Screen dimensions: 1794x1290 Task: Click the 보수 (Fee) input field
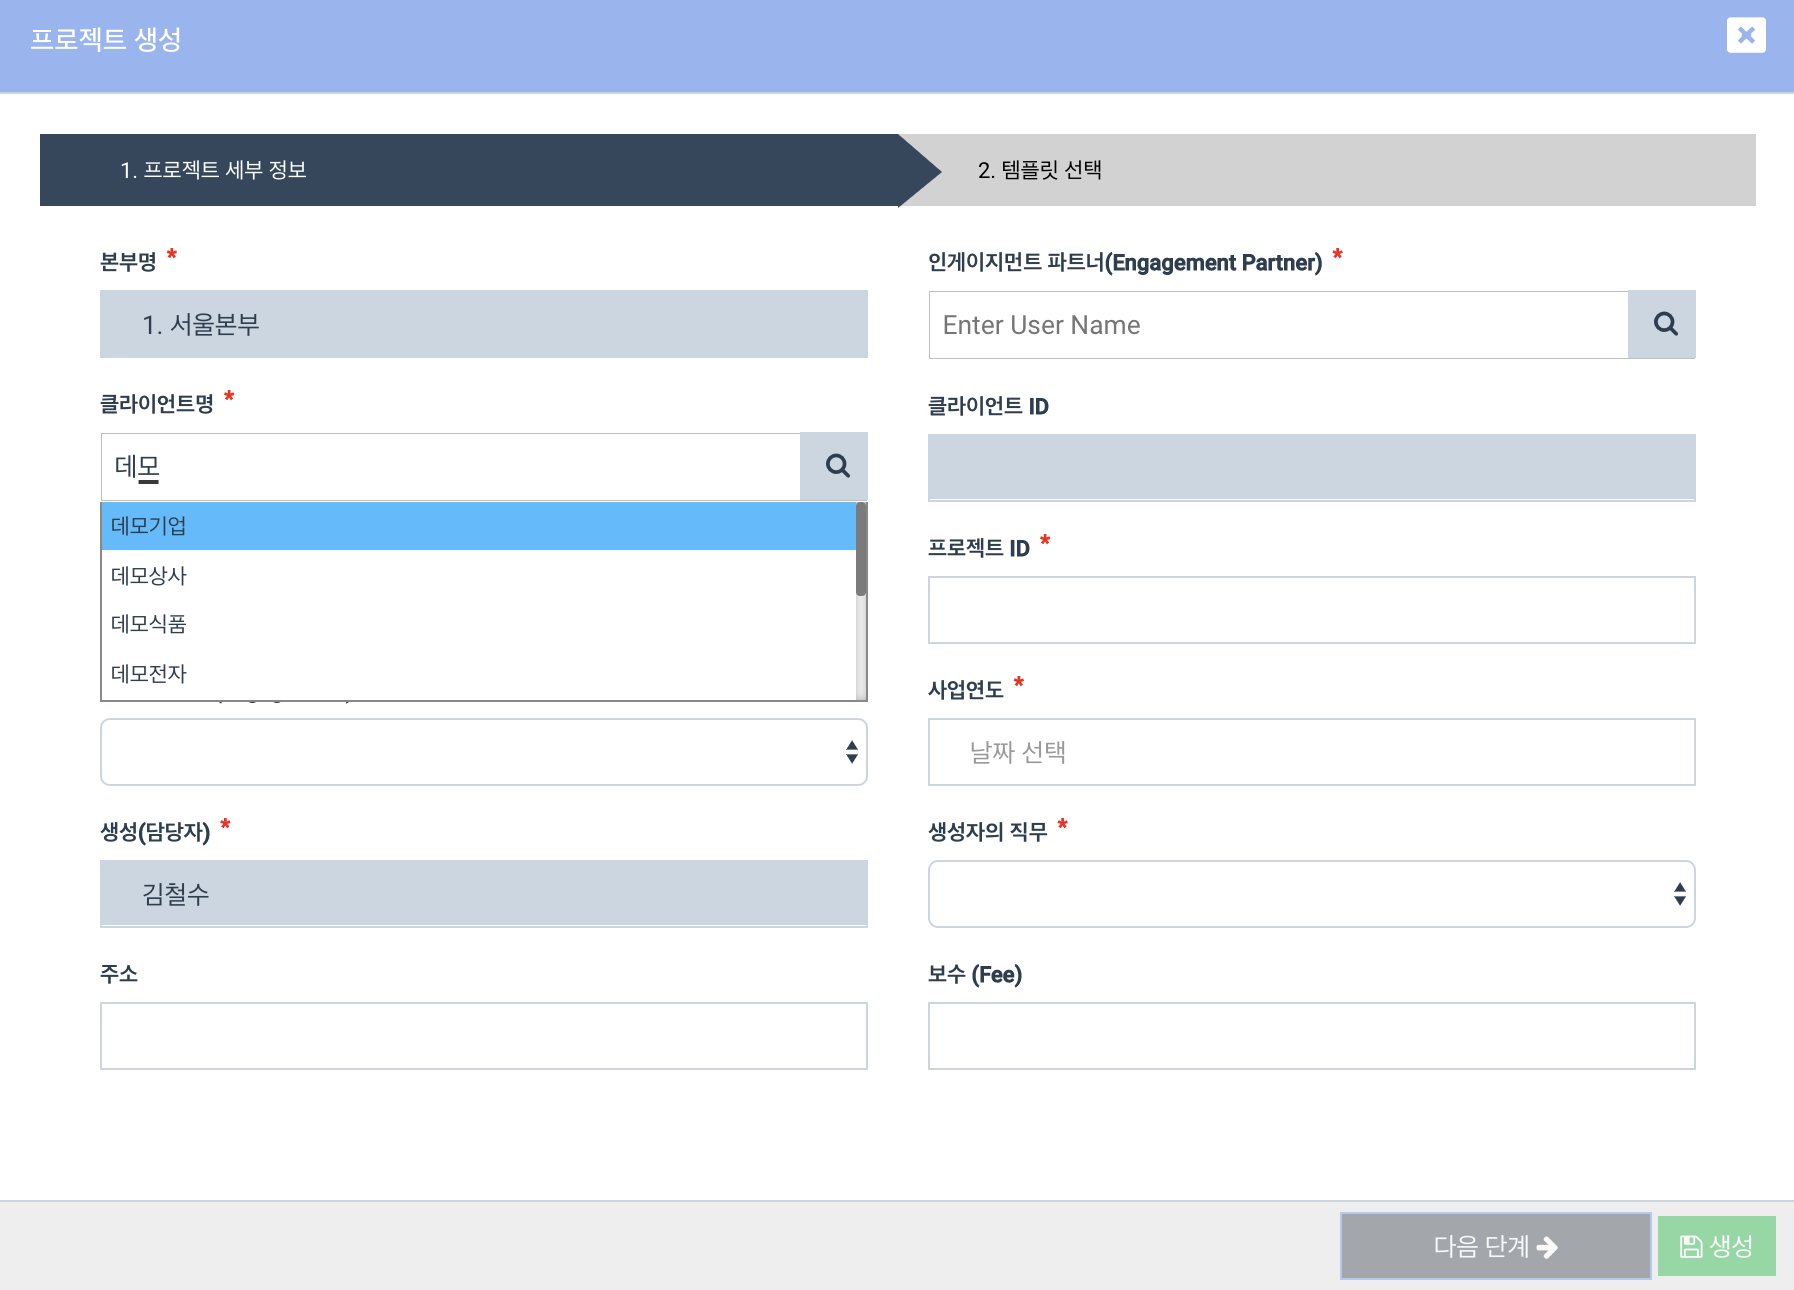1311,1036
